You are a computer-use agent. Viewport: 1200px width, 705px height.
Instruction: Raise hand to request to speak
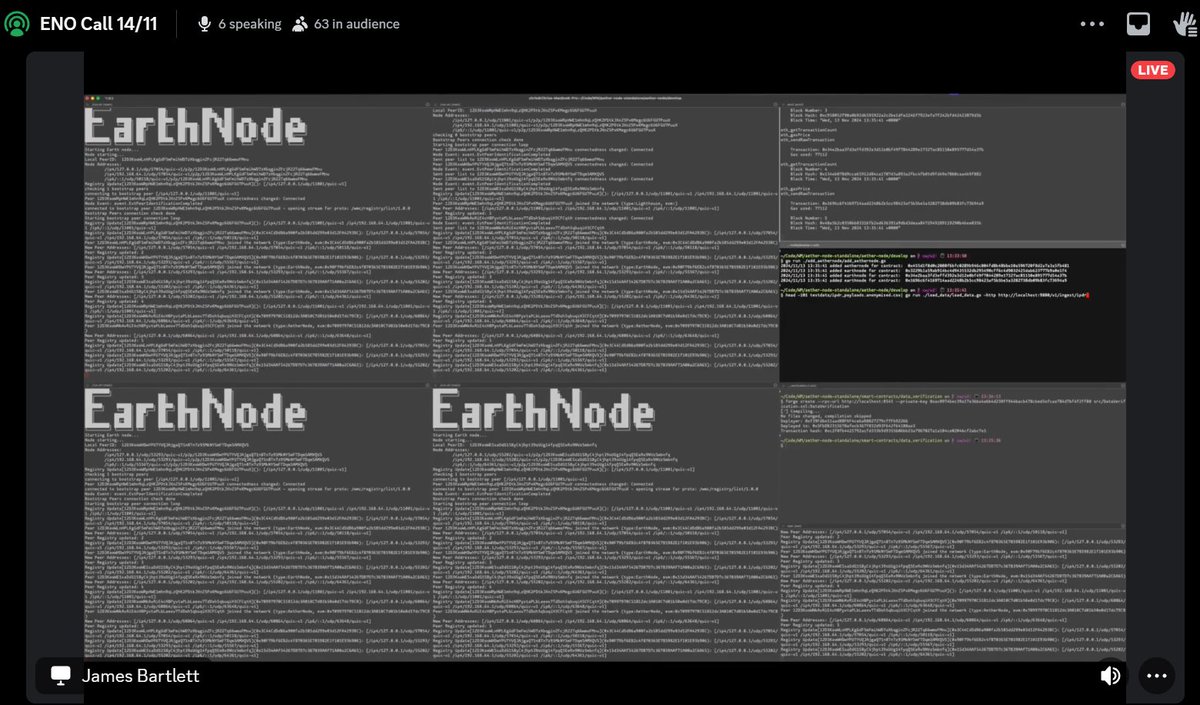[x=1183, y=24]
